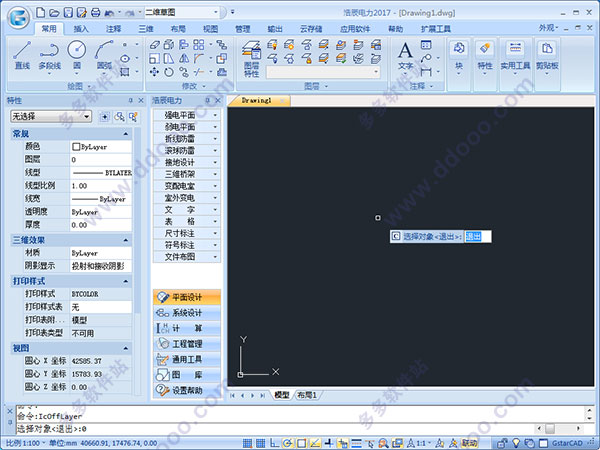The width and height of the screenshot is (600, 450).
Task: Toggle snap mode in status bar
Action: click(248, 443)
